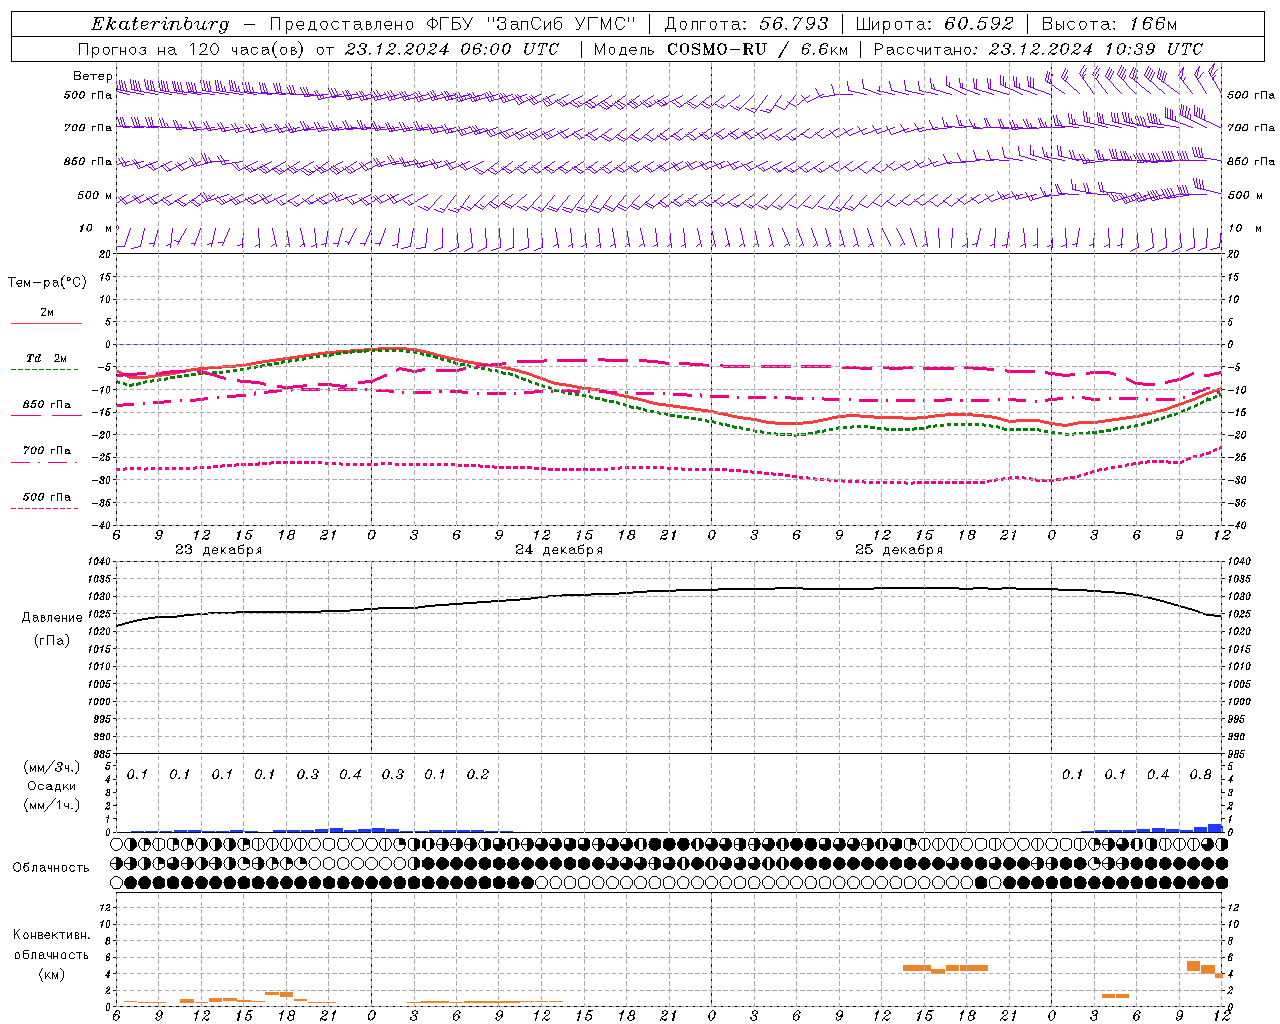Click the '23 декабря' date label
Screen dimensions: 1280x1024
click(219, 550)
